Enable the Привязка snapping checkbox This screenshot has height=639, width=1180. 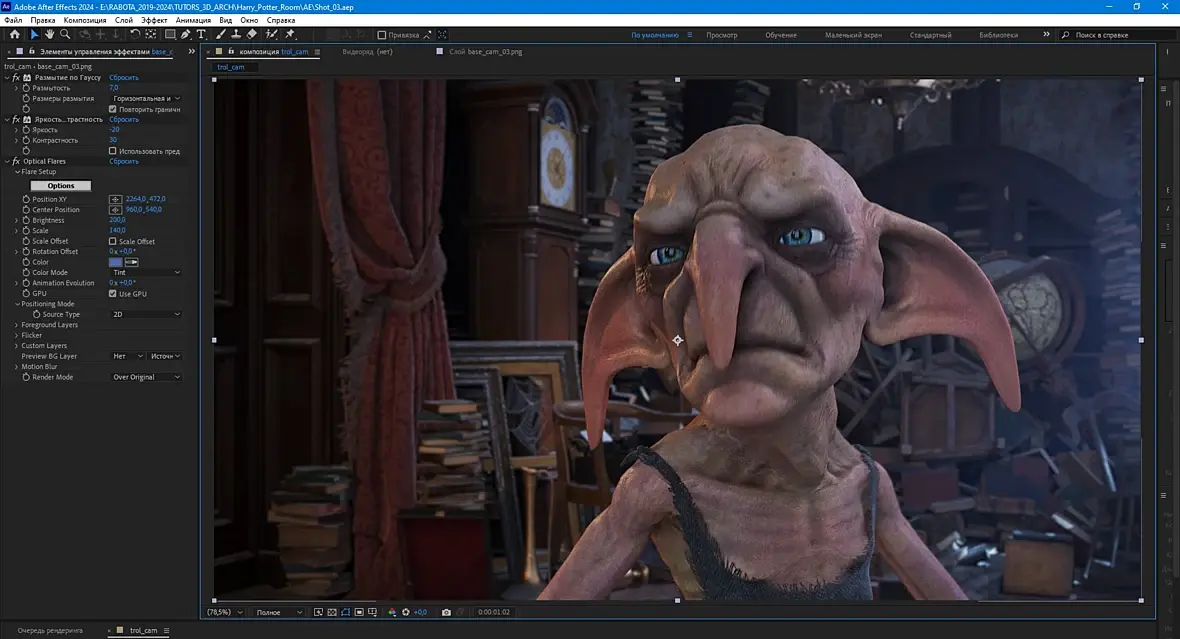tap(382, 35)
